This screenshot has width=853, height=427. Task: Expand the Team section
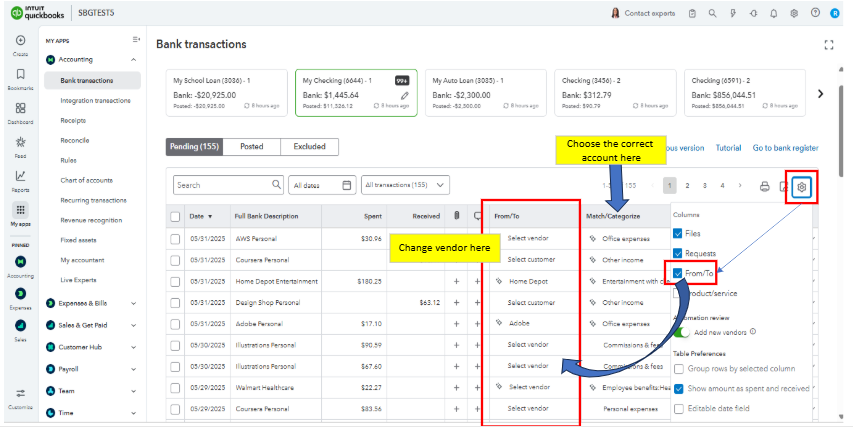(x=134, y=391)
